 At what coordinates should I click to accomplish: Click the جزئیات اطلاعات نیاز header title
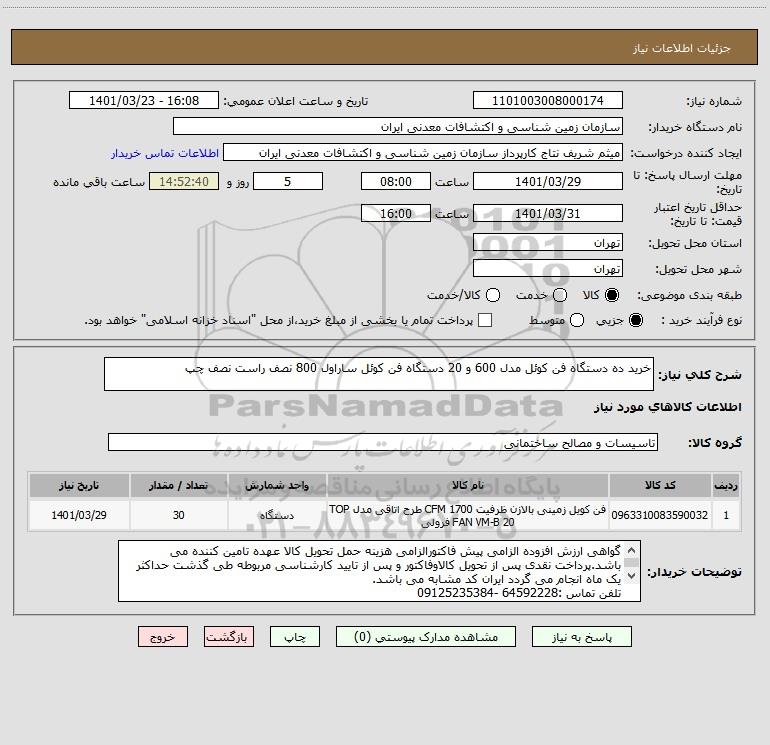point(682,48)
